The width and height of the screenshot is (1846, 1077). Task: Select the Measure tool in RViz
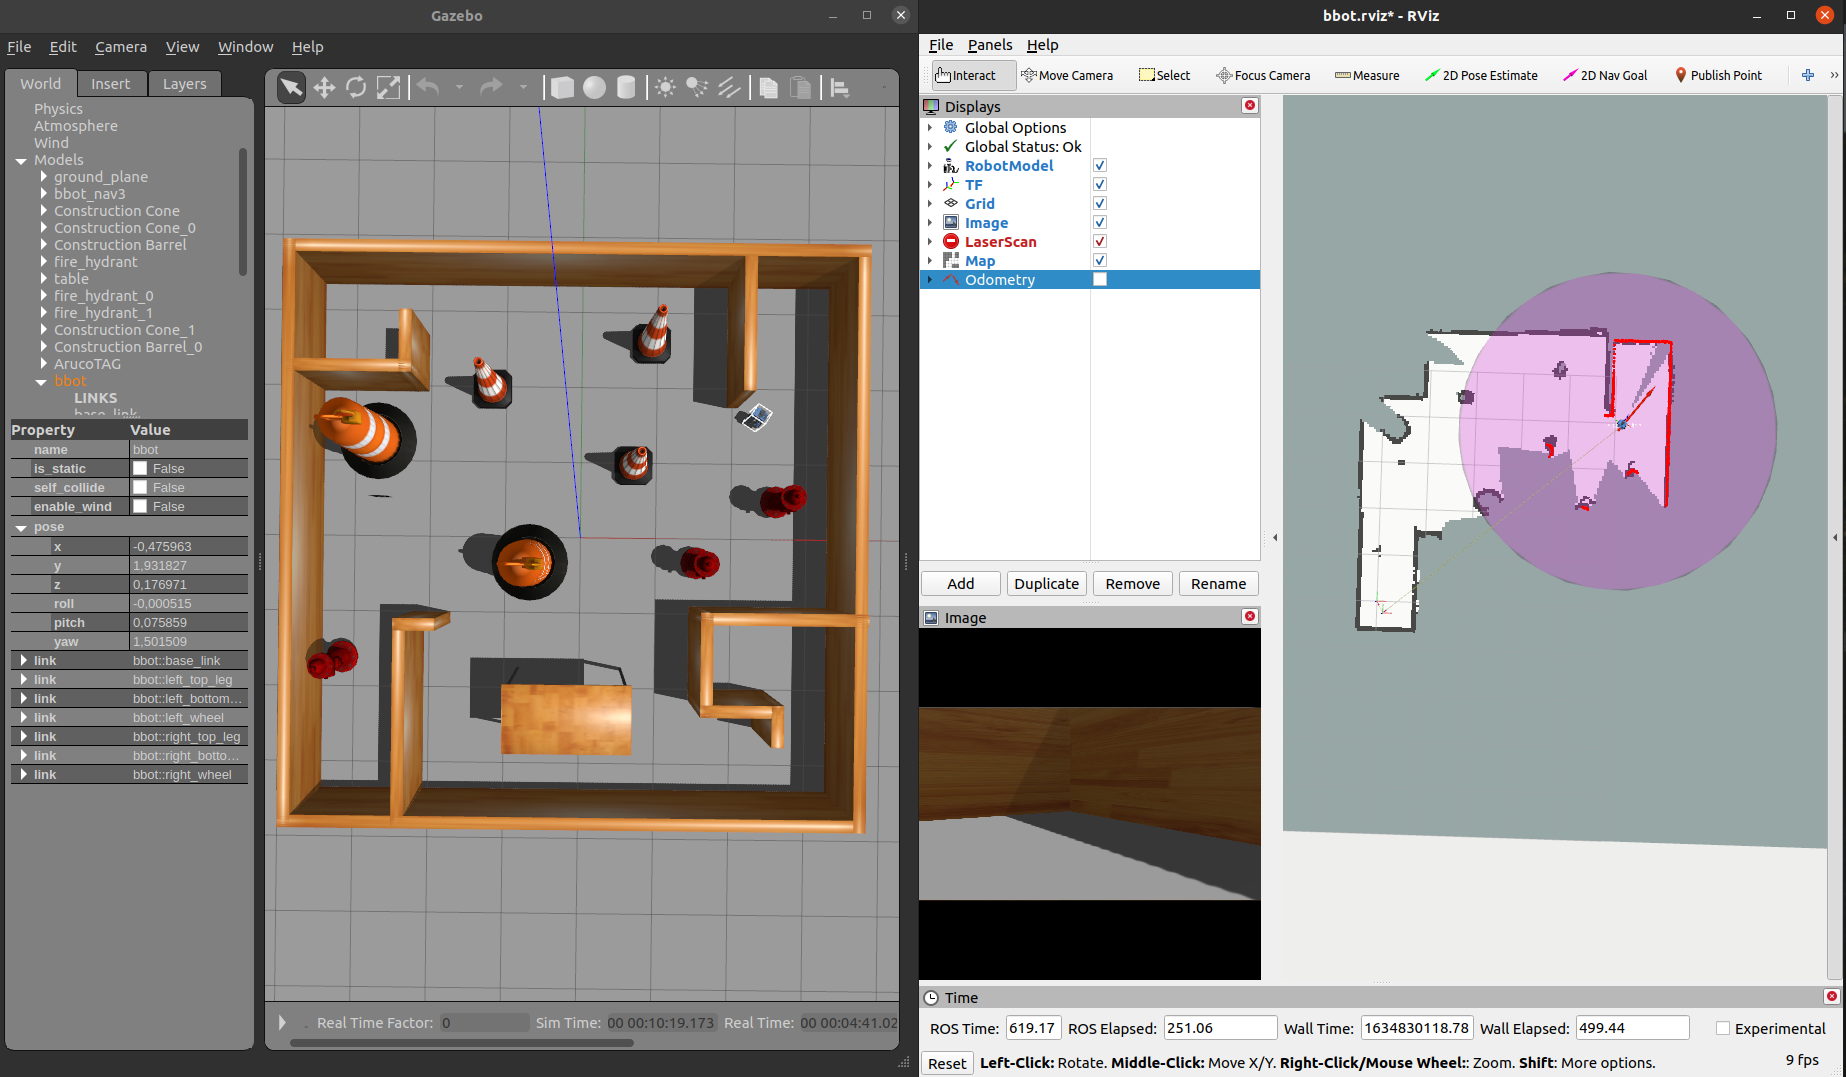click(1367, 75)
